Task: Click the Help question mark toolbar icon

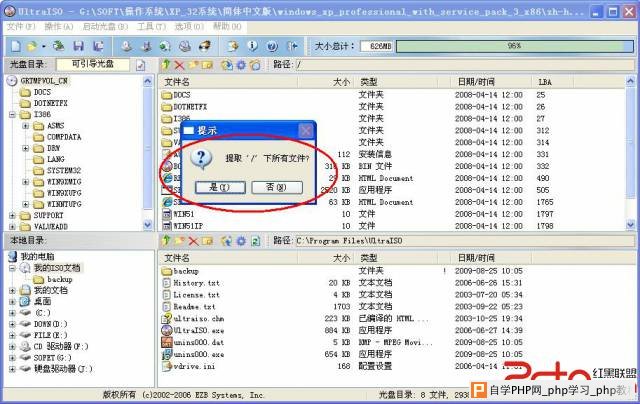Action: point(272,46)
